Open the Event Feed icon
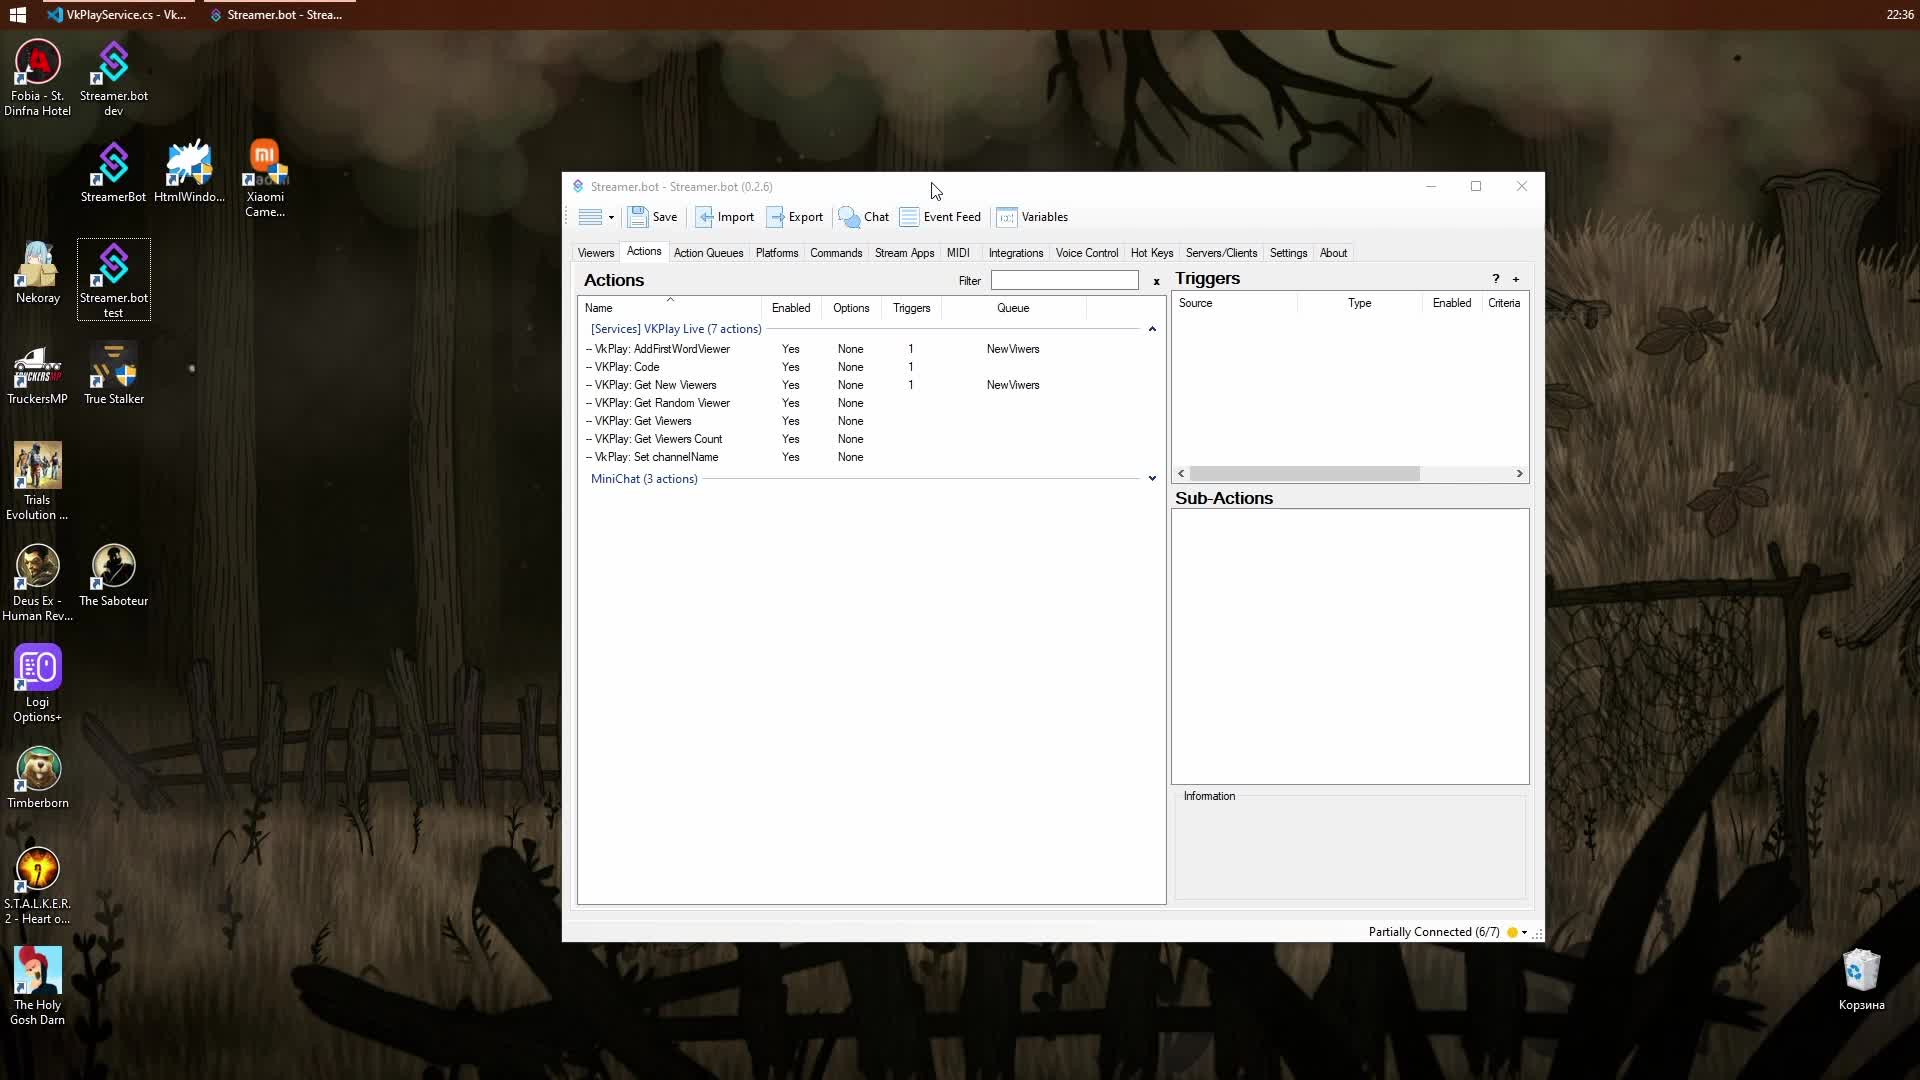The width and height of the screenshot is (1920, 1080). pyautogui.click(x=909, y=217)
